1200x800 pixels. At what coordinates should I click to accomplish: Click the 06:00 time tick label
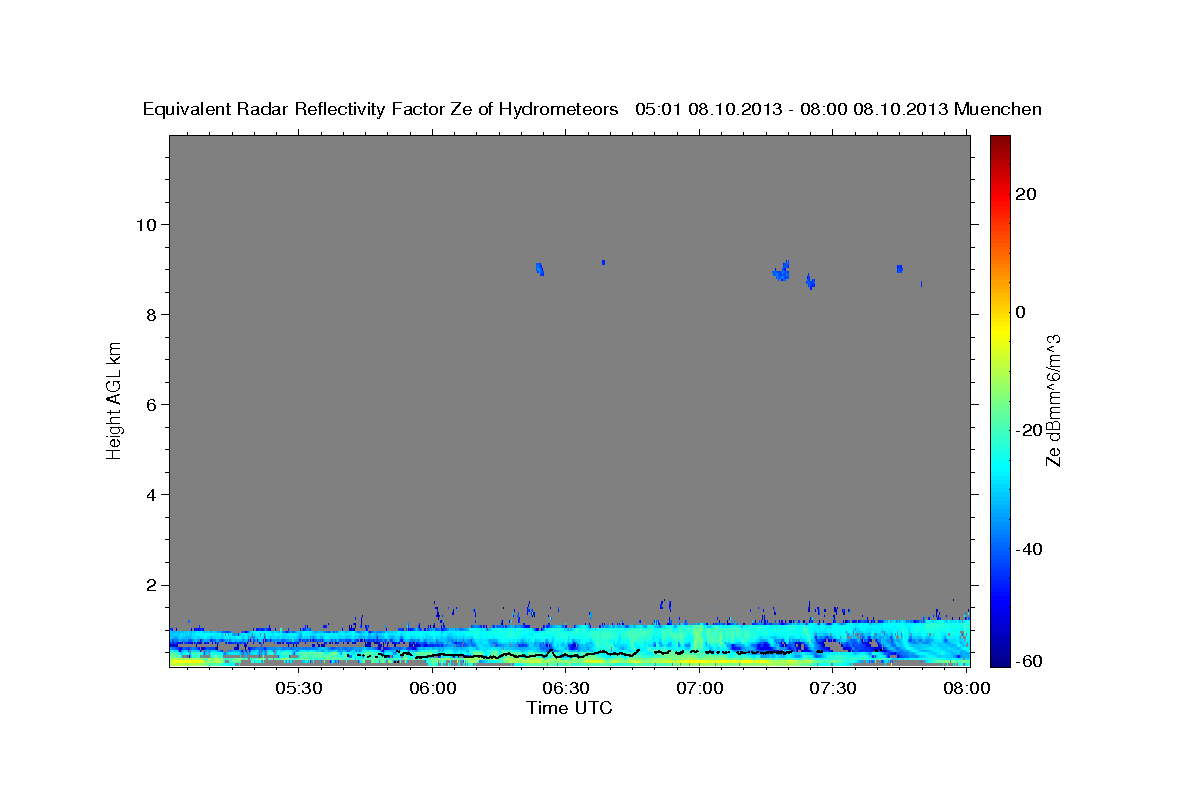pos(432,689)
